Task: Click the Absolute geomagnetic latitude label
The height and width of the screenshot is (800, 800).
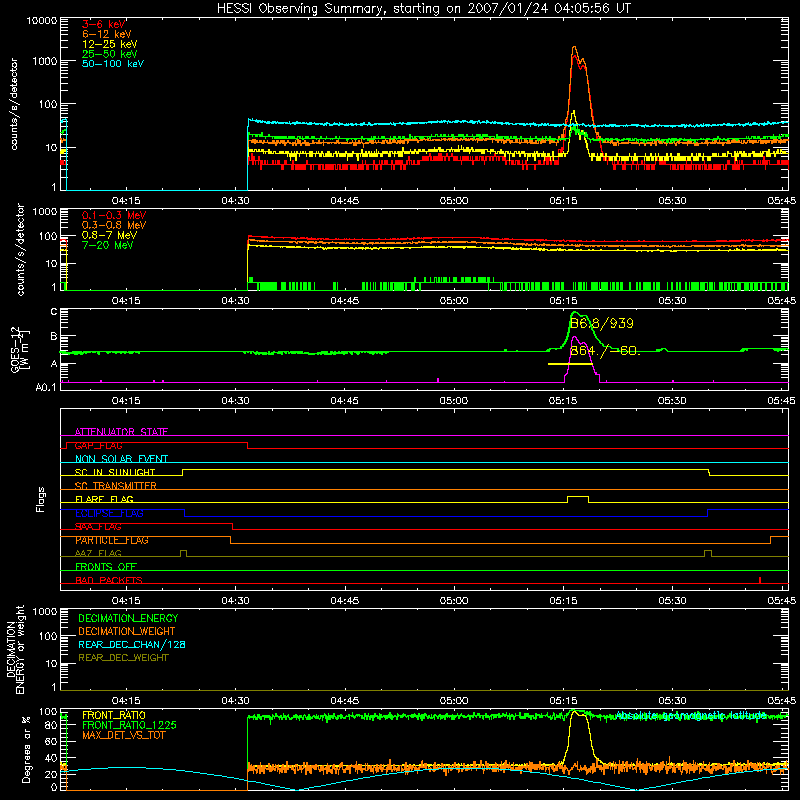Action: click(691, 715)
